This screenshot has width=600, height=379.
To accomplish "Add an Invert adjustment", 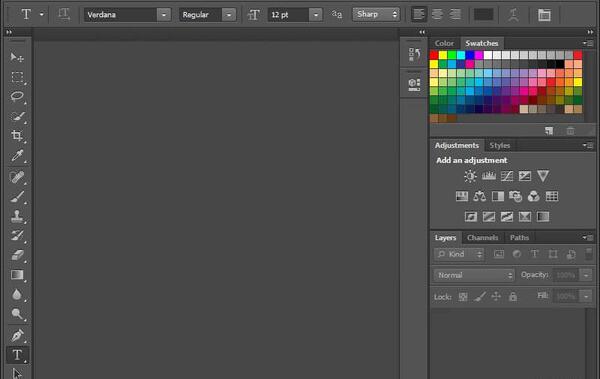I will point(471,217).
